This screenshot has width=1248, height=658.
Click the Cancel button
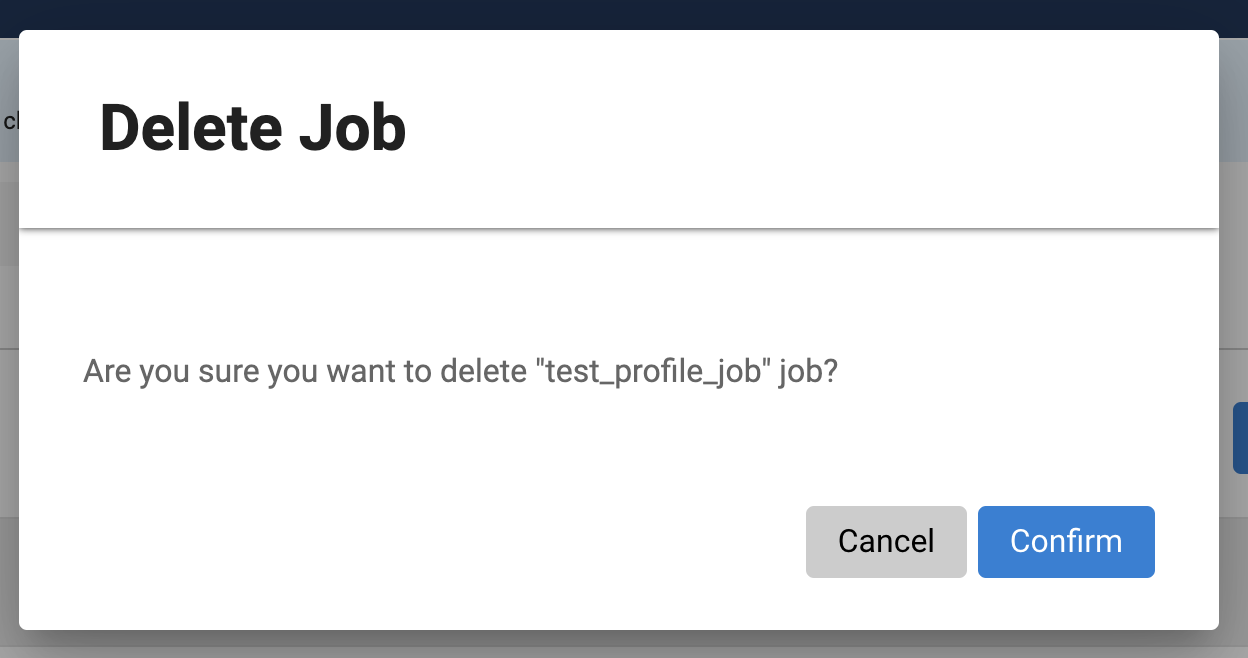[x=886, y=542]
